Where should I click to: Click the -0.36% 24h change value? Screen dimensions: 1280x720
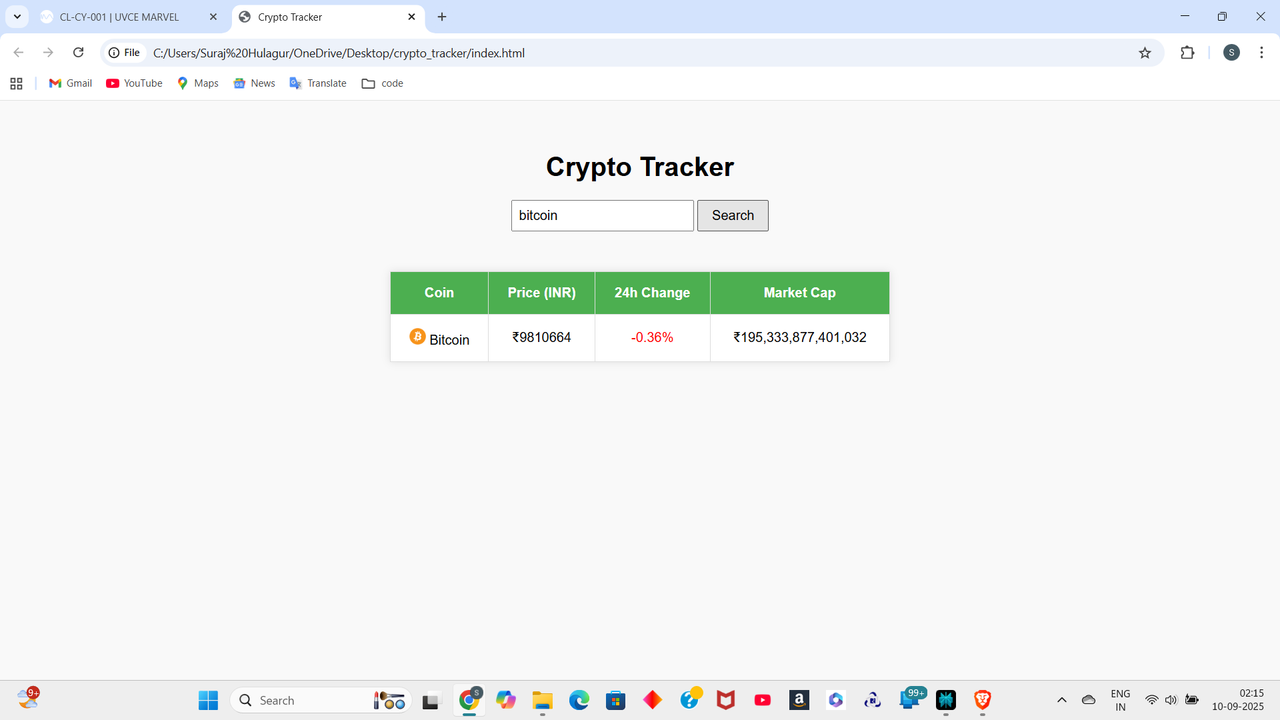[652, 338]
